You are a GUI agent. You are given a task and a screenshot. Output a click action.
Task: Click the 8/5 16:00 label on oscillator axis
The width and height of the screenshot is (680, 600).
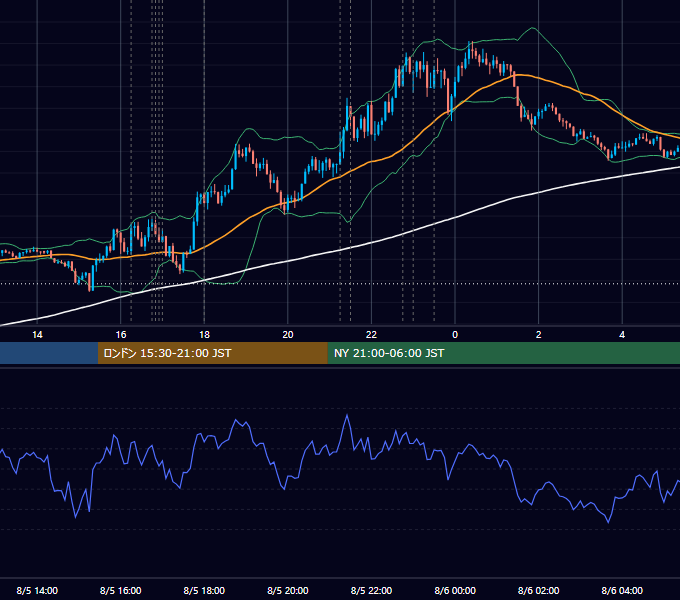pos(121,590)
